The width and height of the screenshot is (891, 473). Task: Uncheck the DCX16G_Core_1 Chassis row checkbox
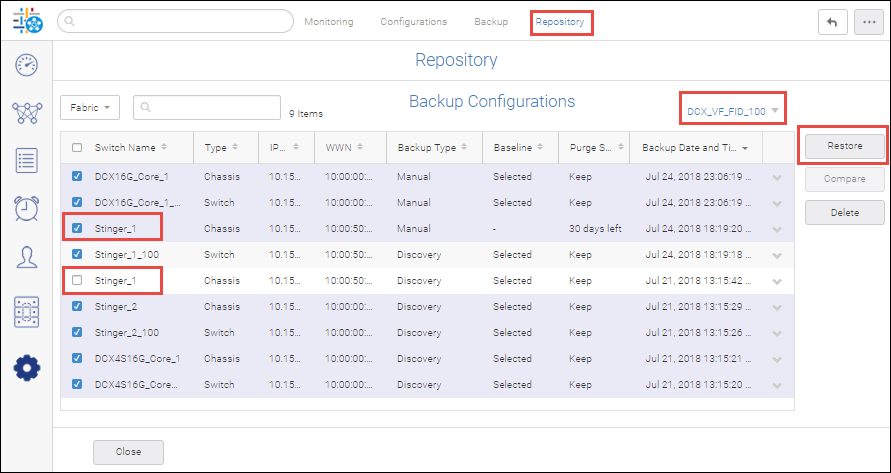click(x=77, y=176)
